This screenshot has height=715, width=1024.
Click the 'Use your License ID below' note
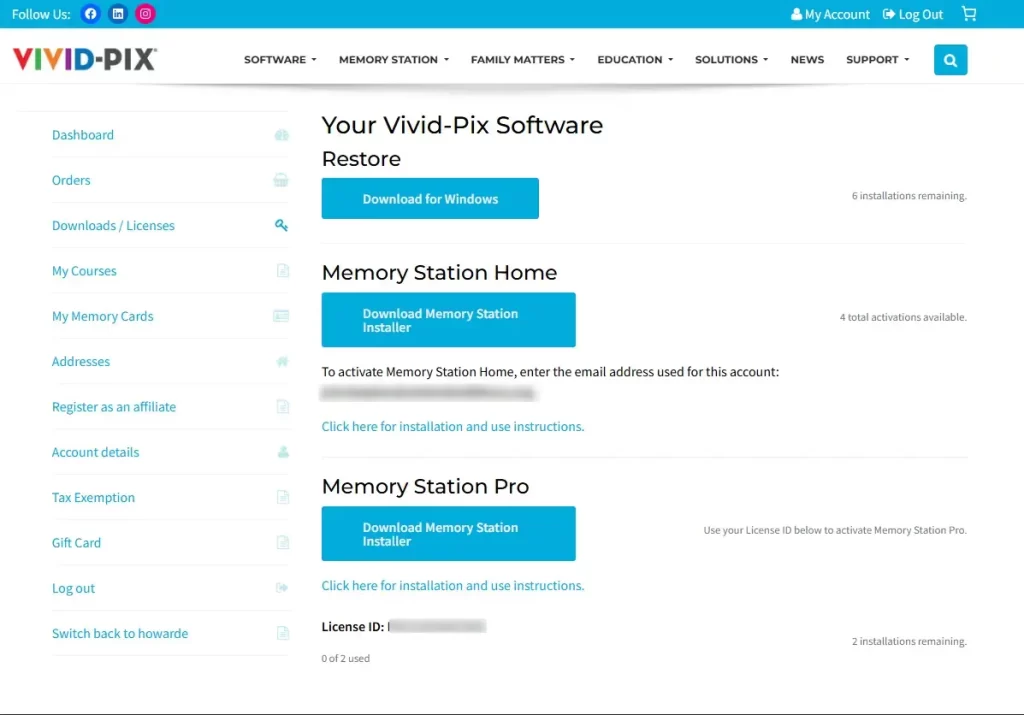click(x=835, y=530)
